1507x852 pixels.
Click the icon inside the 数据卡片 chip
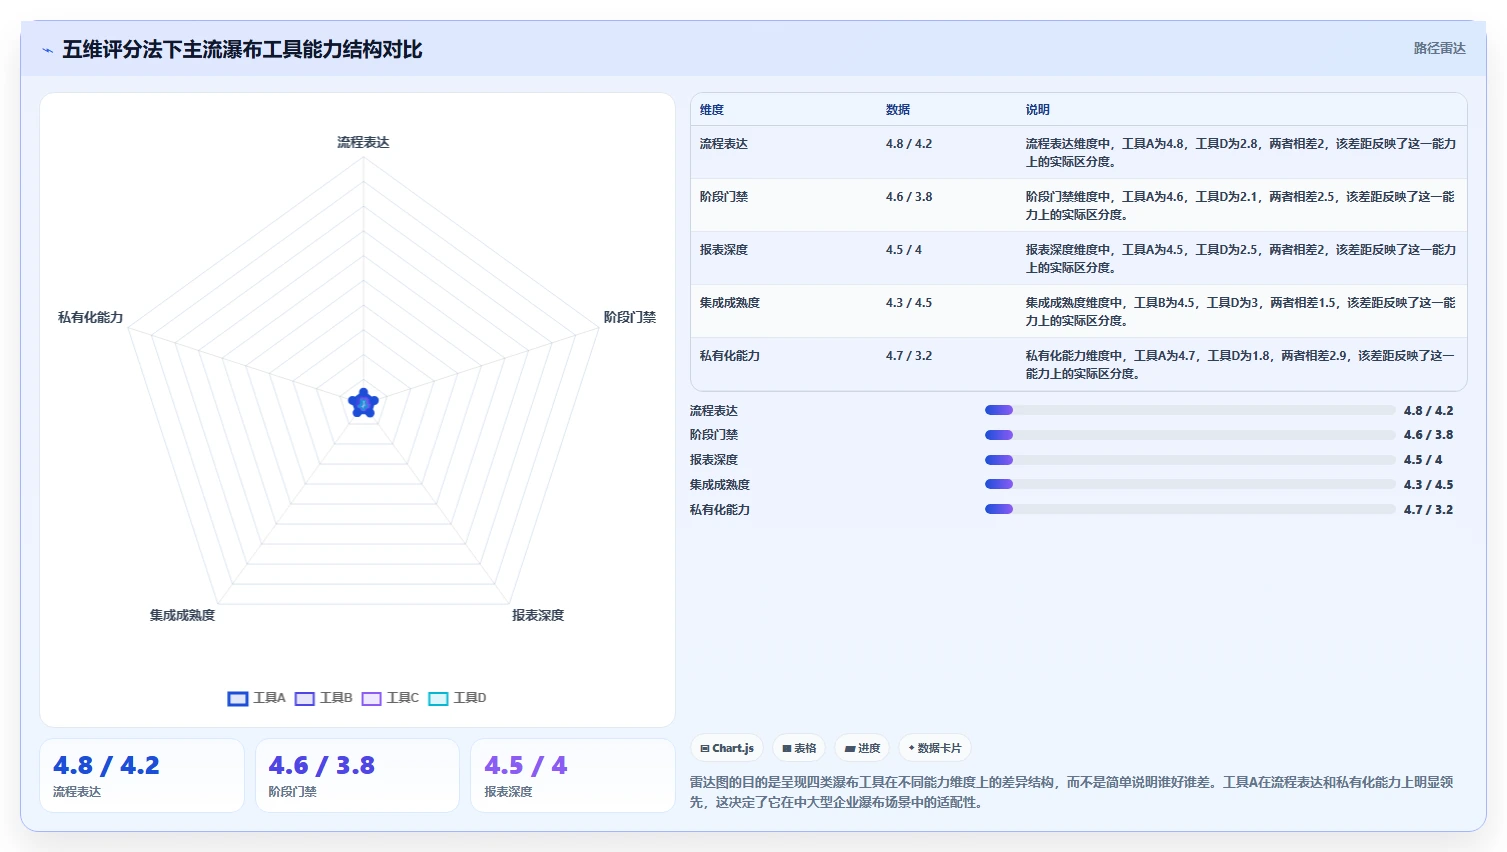[x=911, y=748]
